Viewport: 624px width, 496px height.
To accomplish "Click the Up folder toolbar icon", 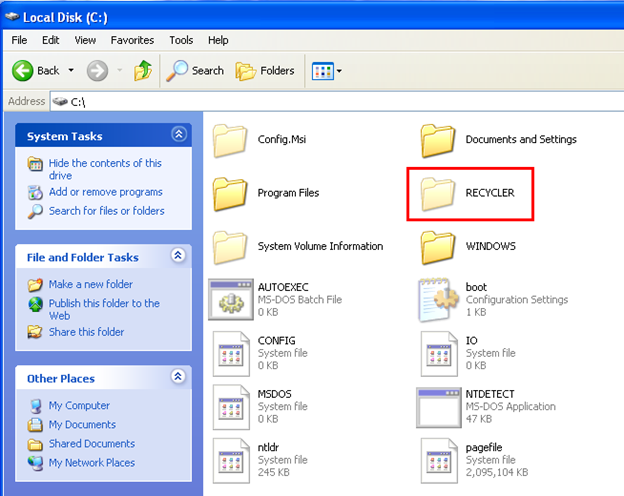I will [143, 71].
